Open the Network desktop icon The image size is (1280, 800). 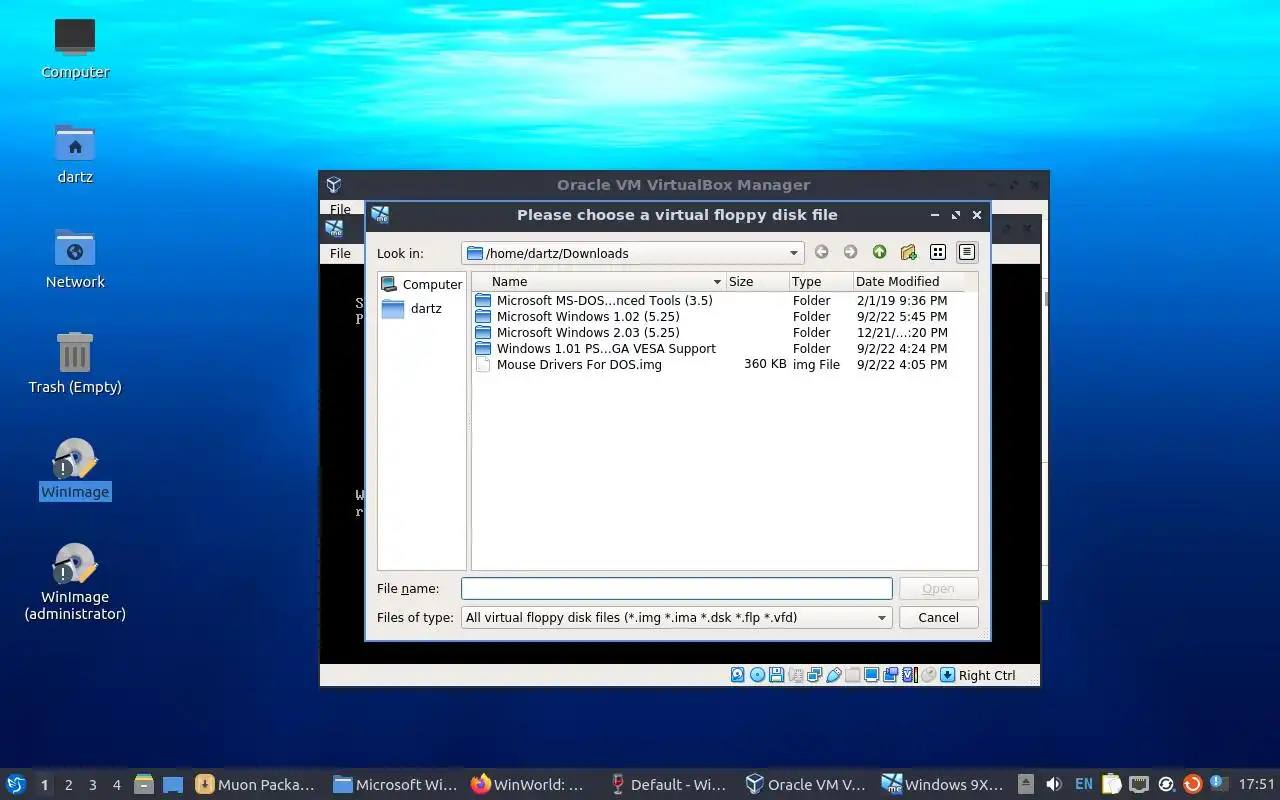pos(75,258)
